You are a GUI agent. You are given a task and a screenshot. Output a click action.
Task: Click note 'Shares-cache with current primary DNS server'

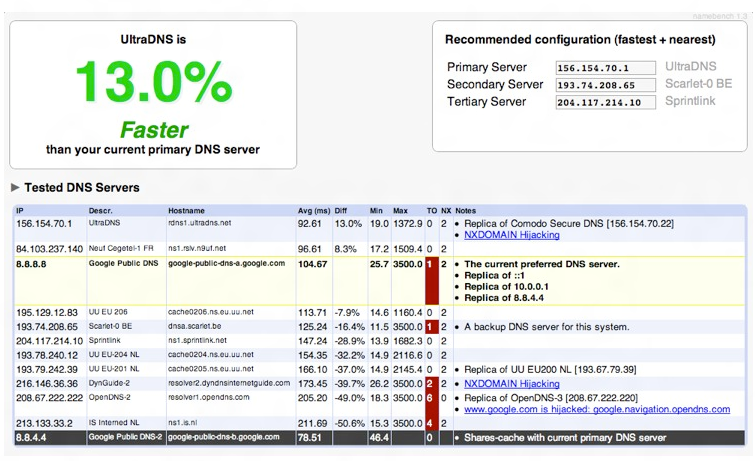(565, 437)
